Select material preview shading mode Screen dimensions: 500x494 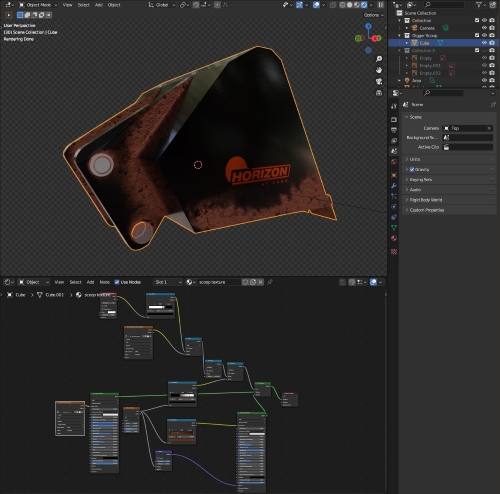coord(357,5)
